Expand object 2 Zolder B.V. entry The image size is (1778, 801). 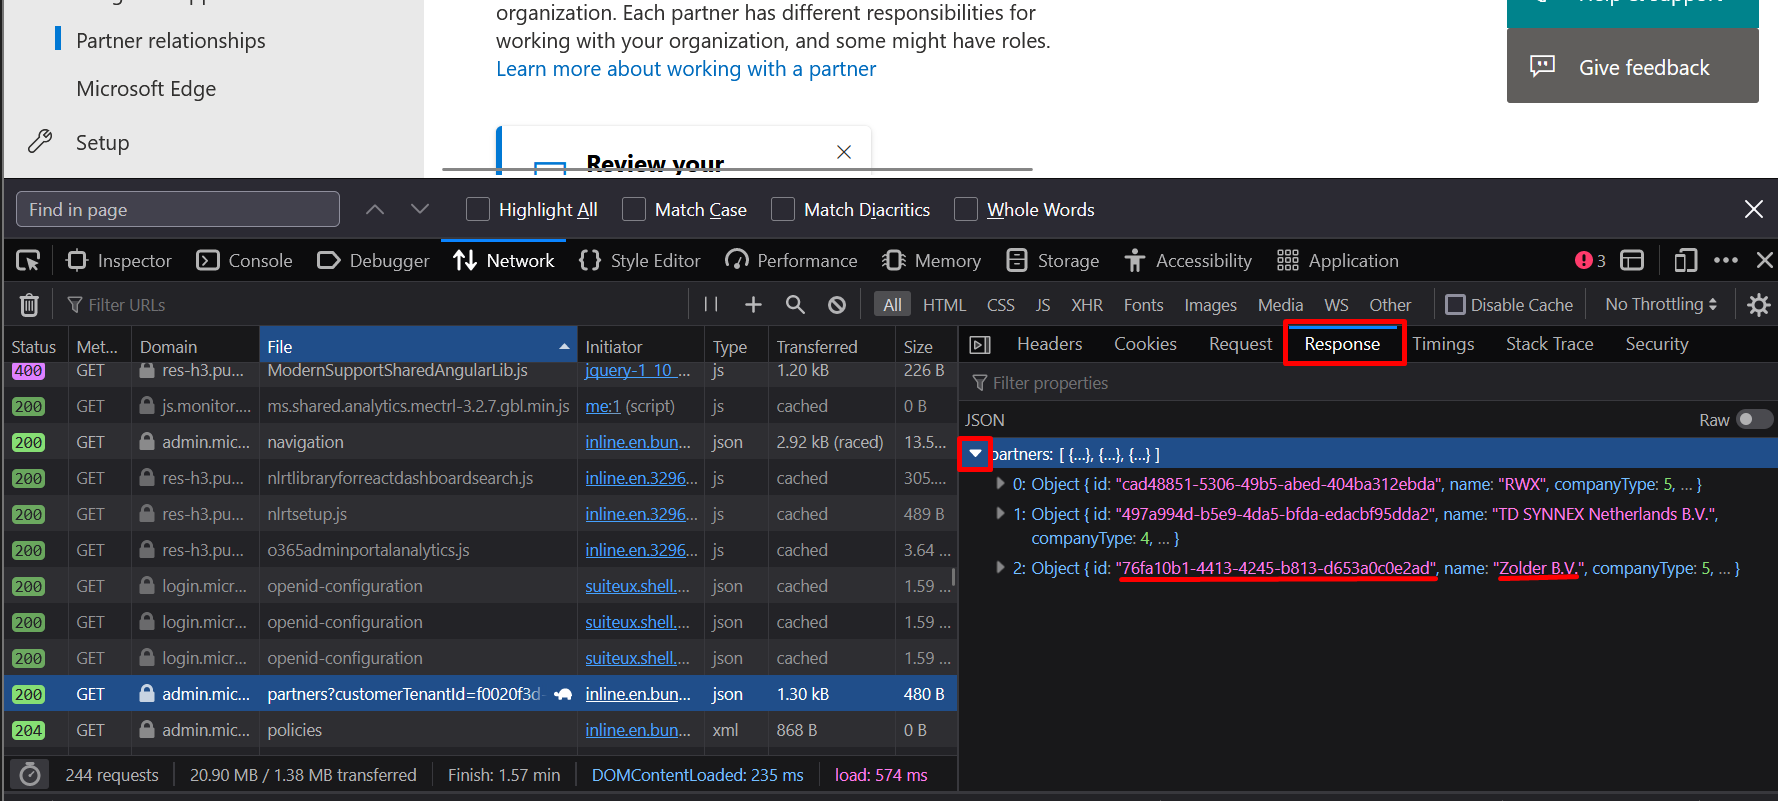pos(1000,568)
